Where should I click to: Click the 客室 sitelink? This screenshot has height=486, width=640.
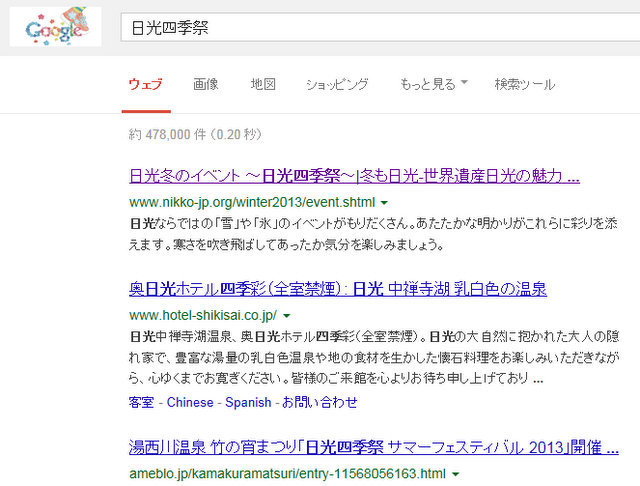[141, 402]
